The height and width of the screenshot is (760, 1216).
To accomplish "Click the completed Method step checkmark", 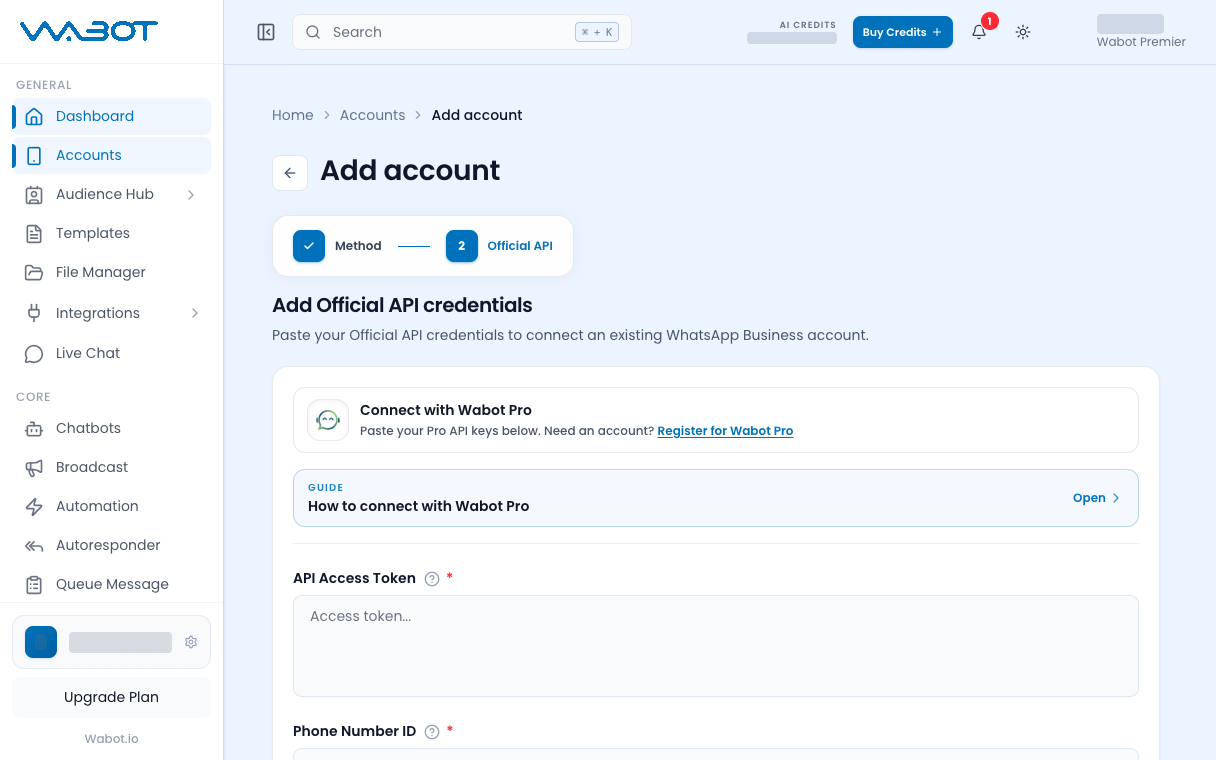I will pyautogui.click(x=309, y=246).
